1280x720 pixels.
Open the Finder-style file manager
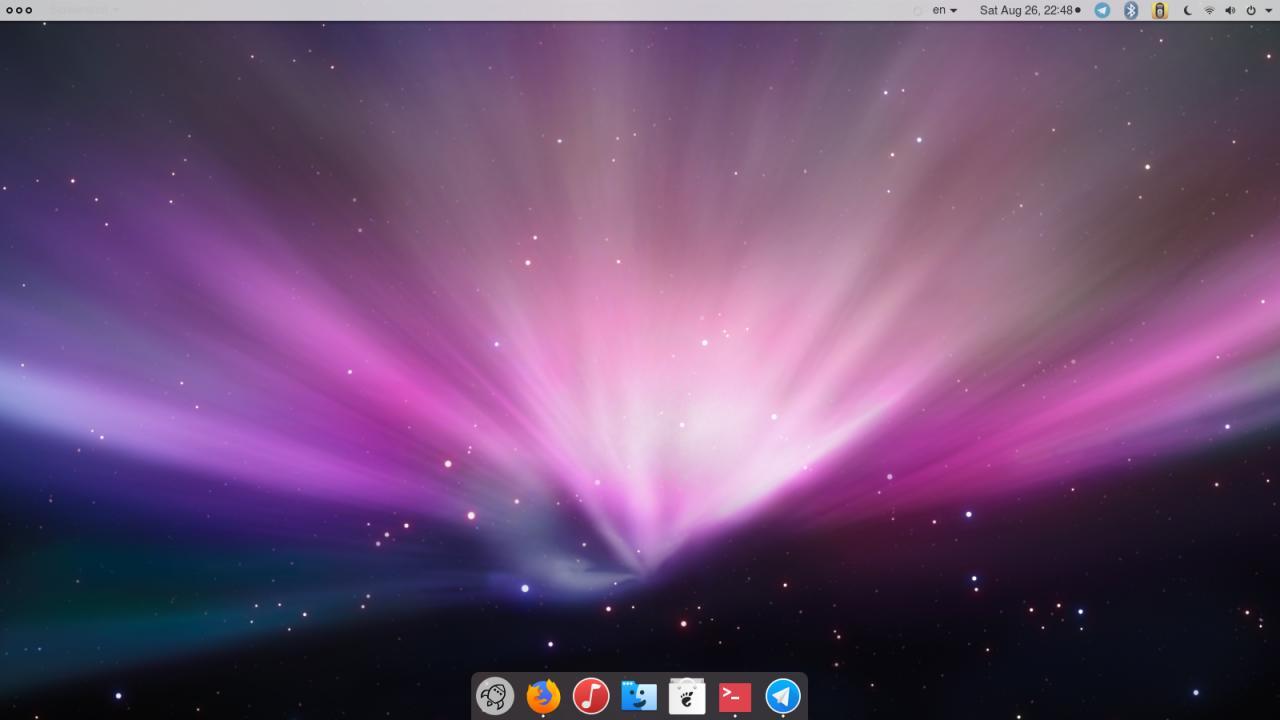pos(639,696)
